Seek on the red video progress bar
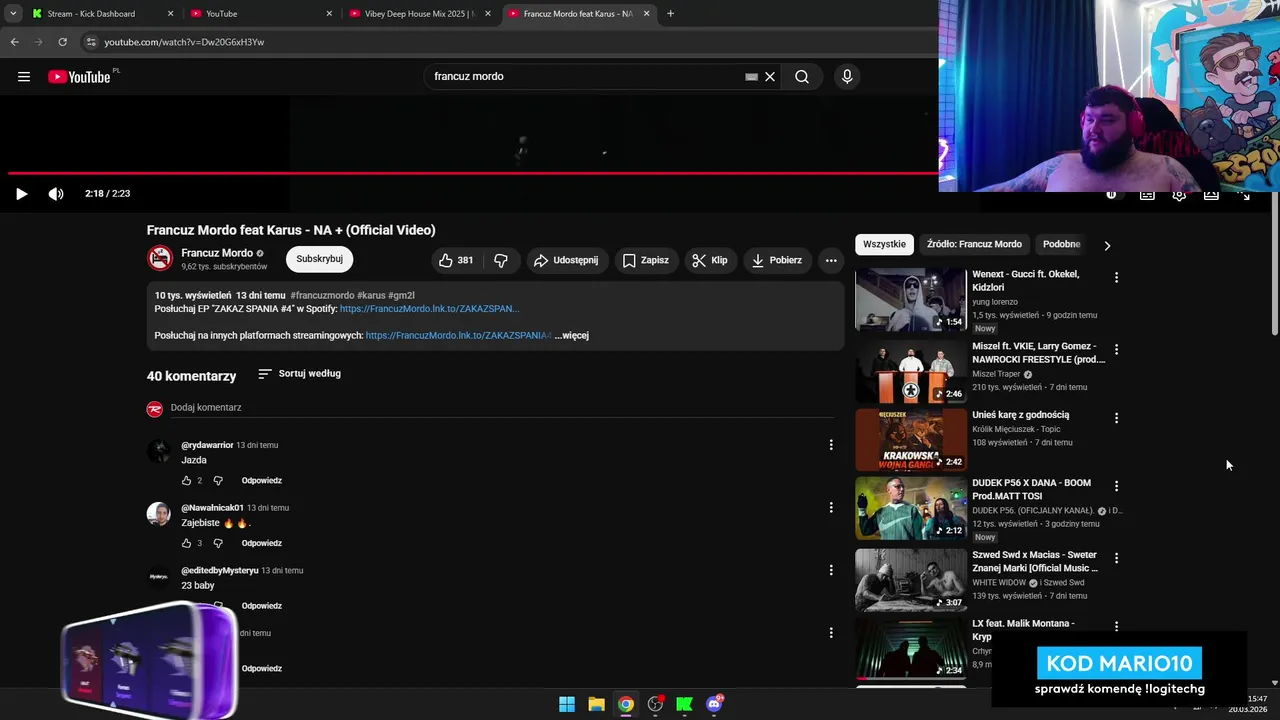Image resolution: width=1280 pixels, height=720 pixels. [x=472, y=173]
